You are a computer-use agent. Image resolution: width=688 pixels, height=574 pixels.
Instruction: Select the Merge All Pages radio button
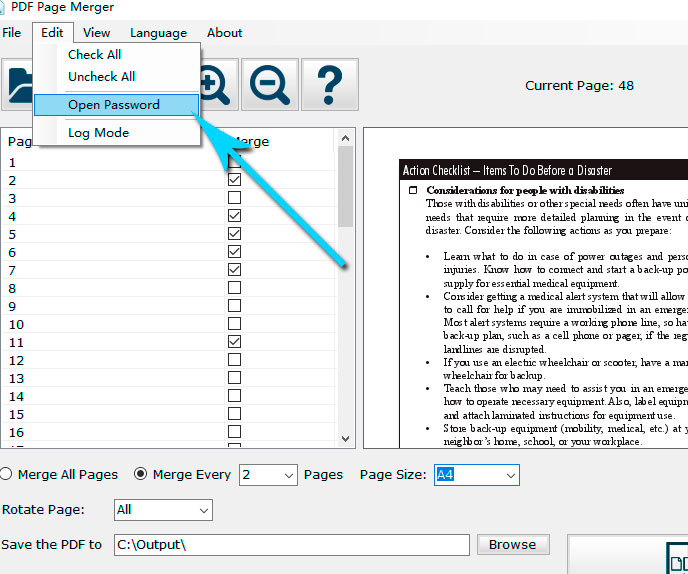6,474
